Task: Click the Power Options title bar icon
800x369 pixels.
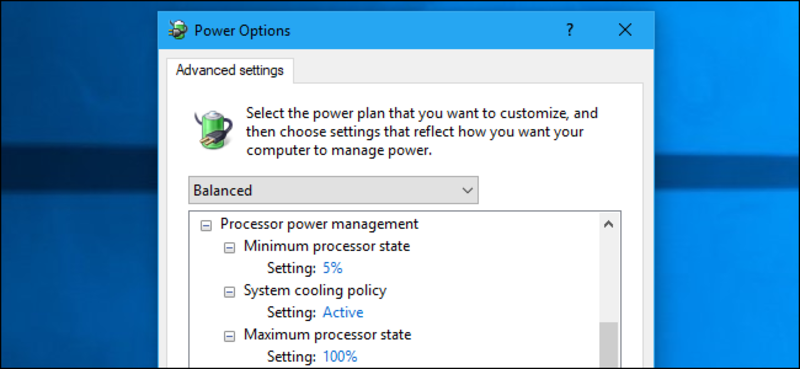Action: click(179, 30)
